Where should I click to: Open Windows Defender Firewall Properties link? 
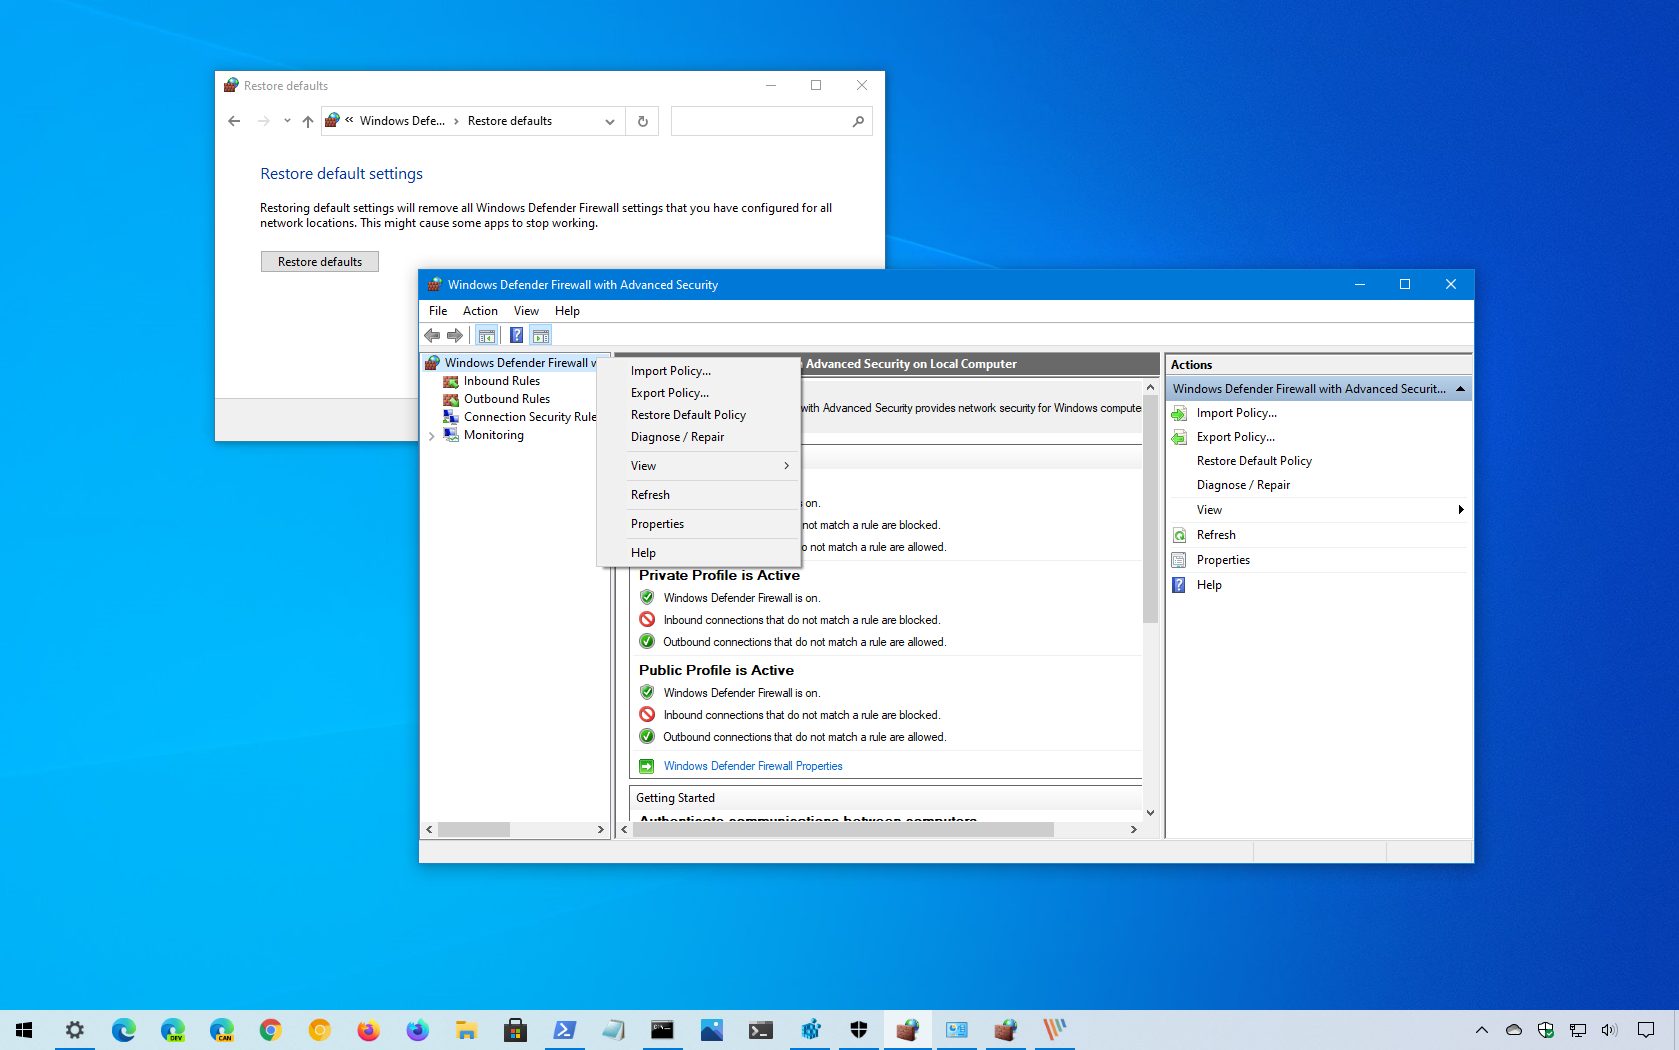tap(753, 766)
